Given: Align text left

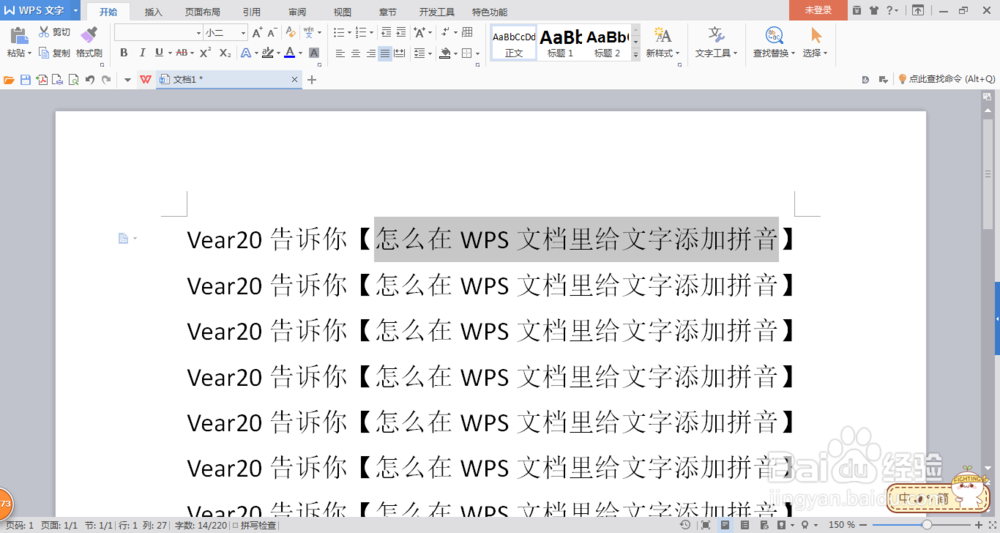Looking at the screenshot, I should [x=340, y=54].
